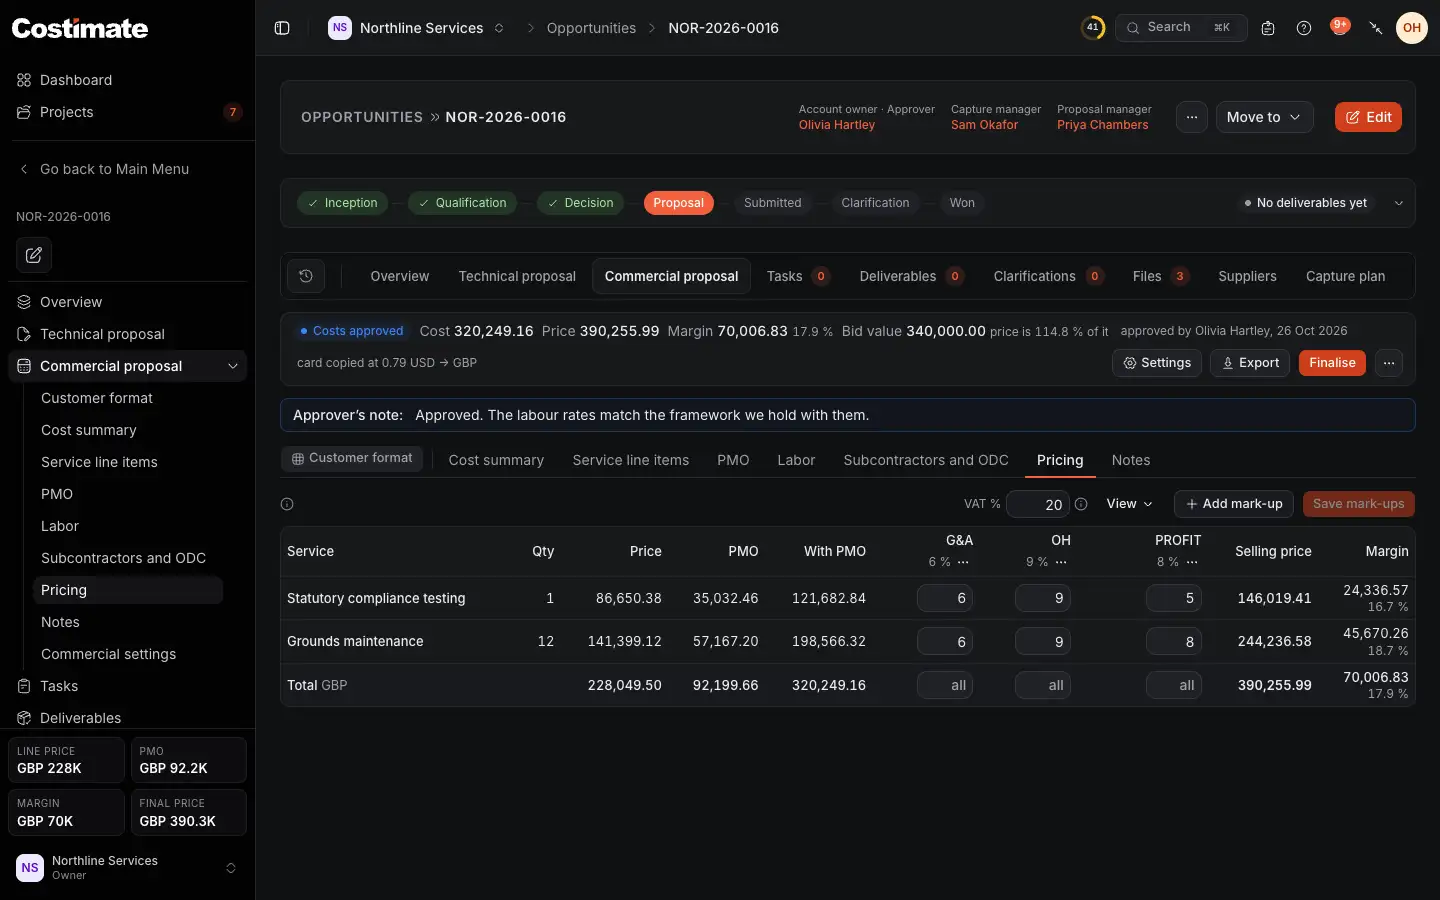Toggle the sidebar panel icon
The height and width of the screenshot is (900, 1440).
click(282, 28)
